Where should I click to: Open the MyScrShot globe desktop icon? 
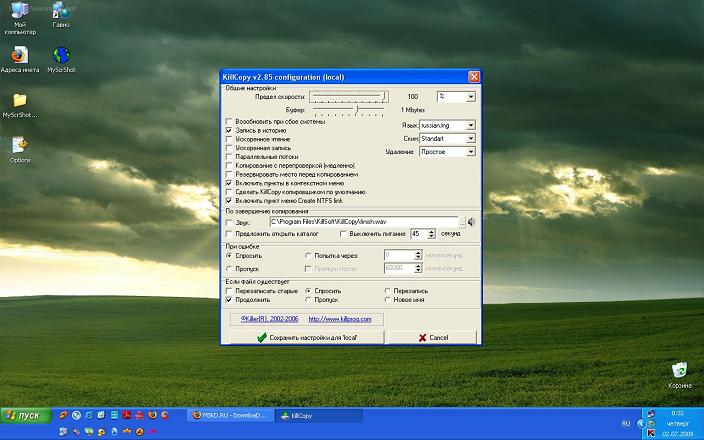click(x=61, y=60)
